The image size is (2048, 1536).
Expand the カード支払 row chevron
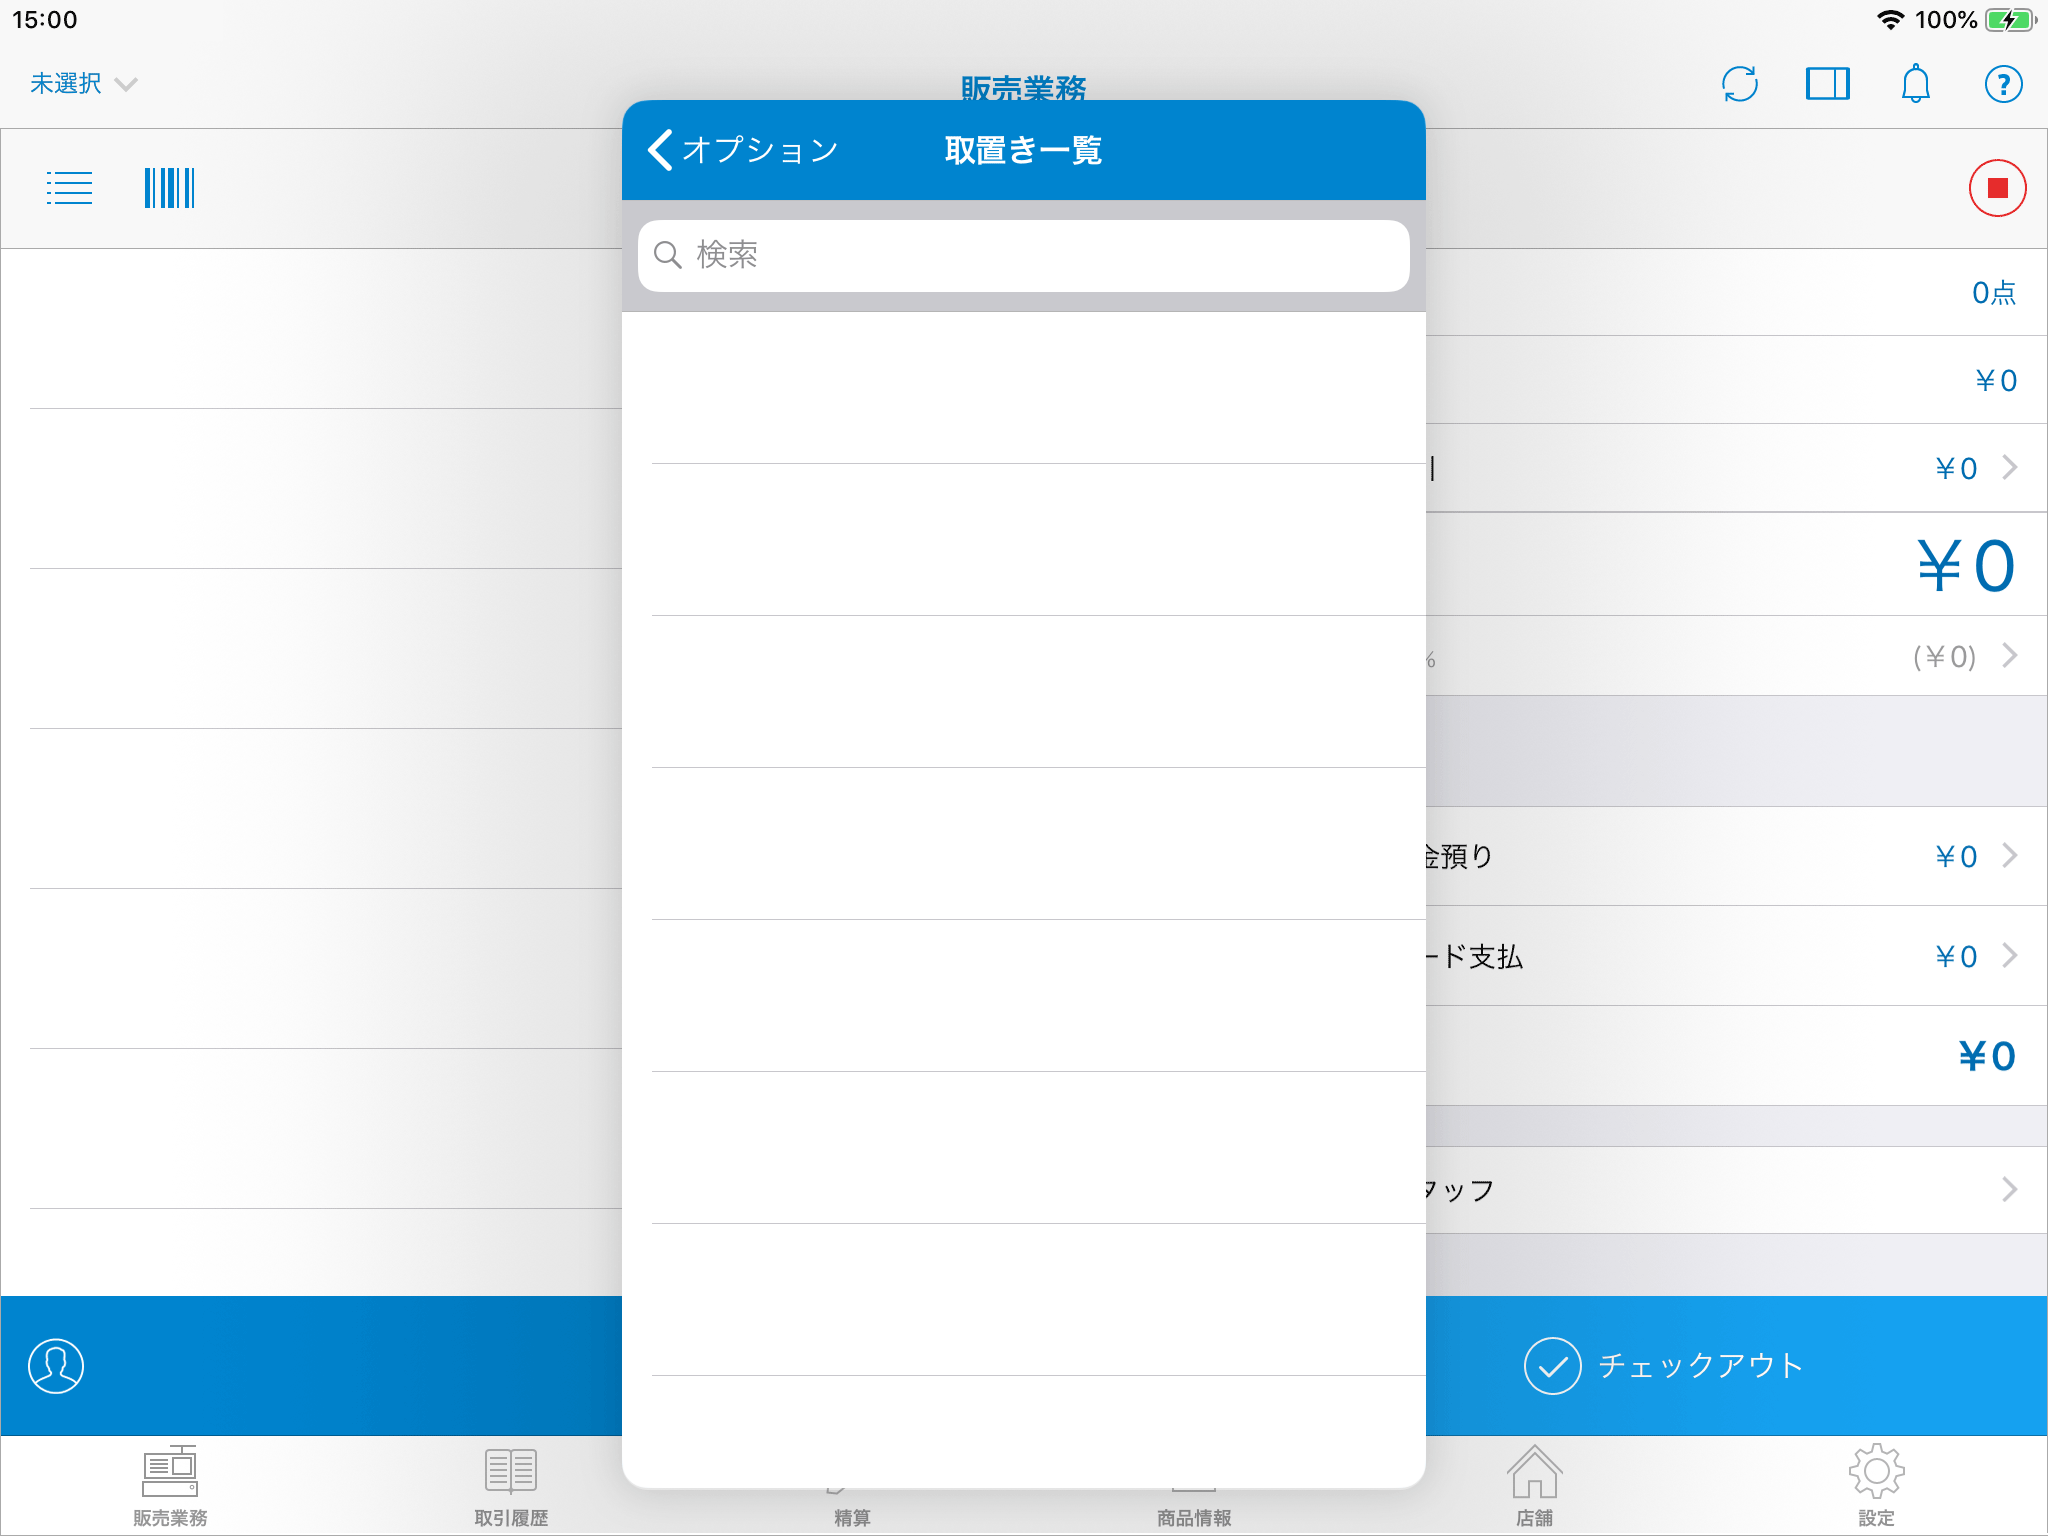point(2012,956)
